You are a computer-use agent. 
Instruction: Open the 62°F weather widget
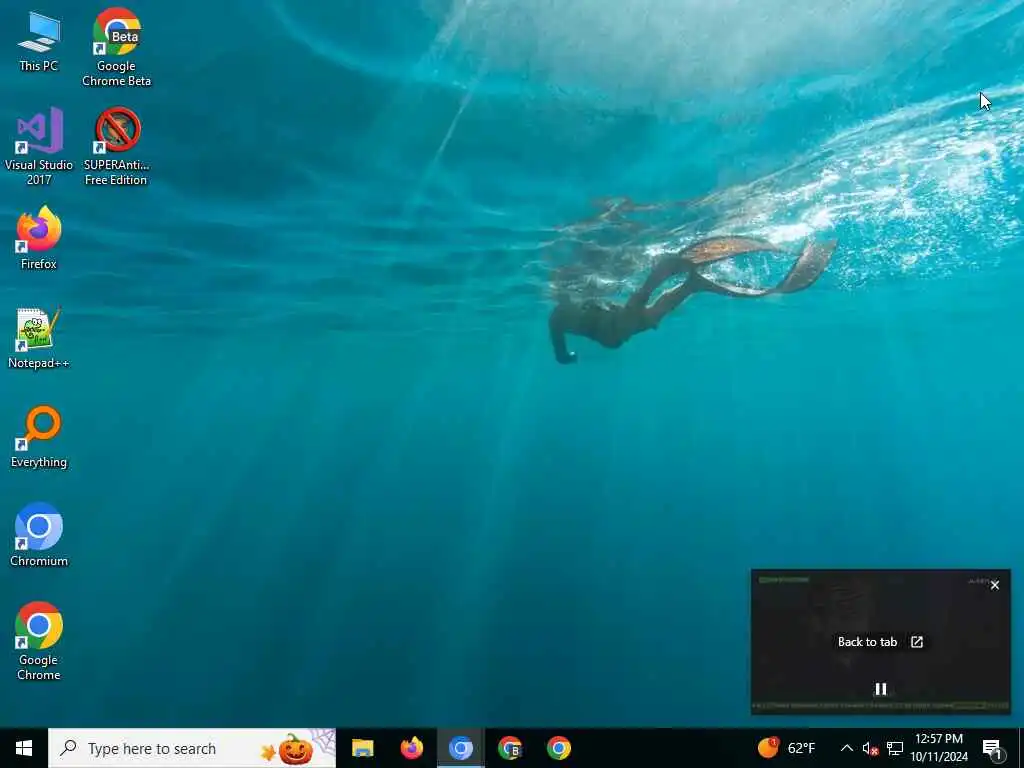tap(787, 748)
